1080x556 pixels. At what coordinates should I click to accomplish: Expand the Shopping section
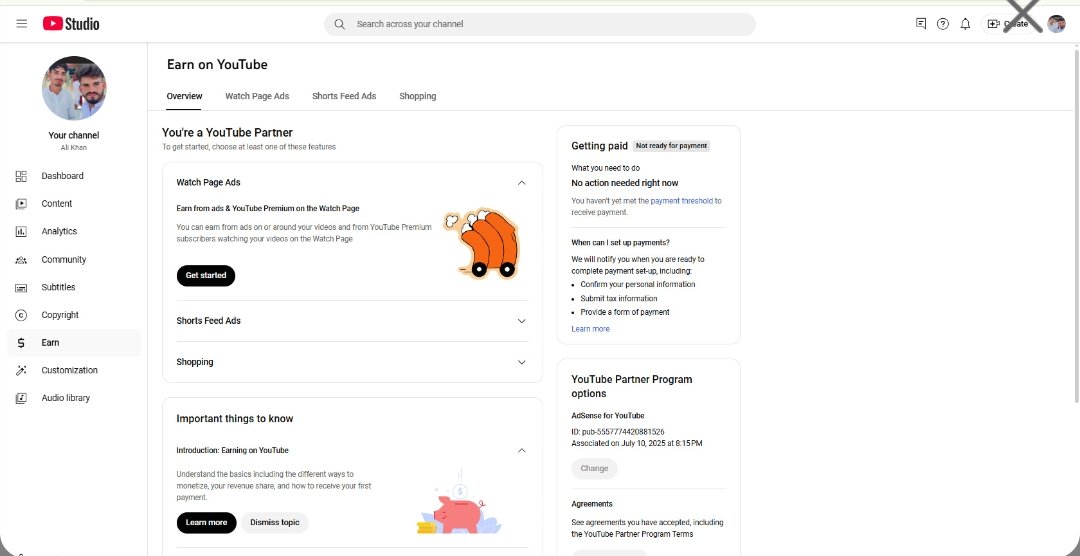352,362
